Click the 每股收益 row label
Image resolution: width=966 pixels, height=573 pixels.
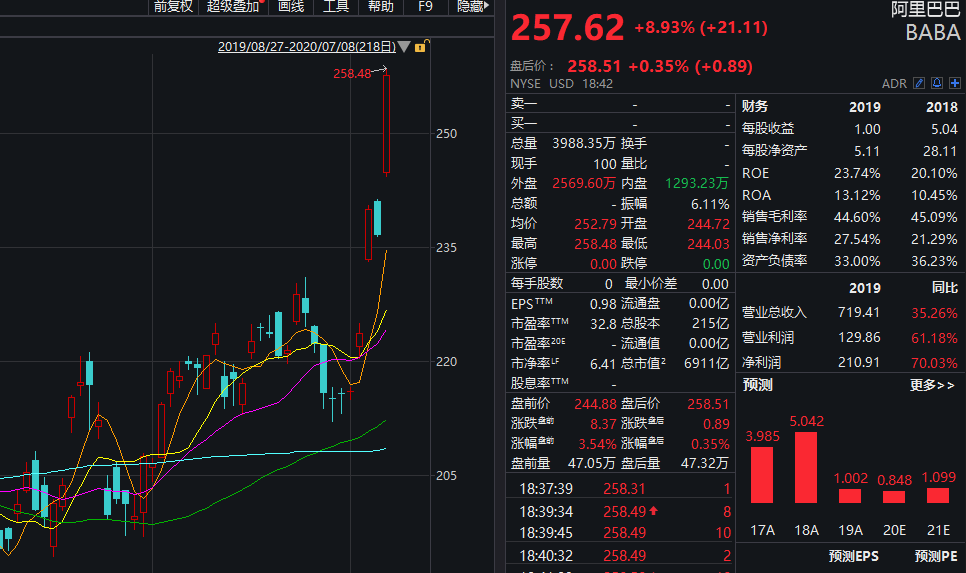(768, 128)
